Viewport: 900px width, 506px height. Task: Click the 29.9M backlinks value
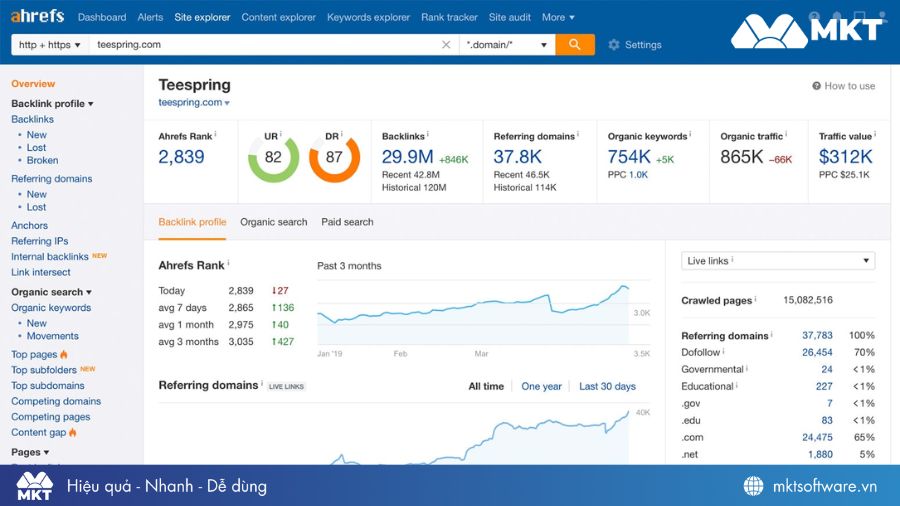[x=408, y=156]
